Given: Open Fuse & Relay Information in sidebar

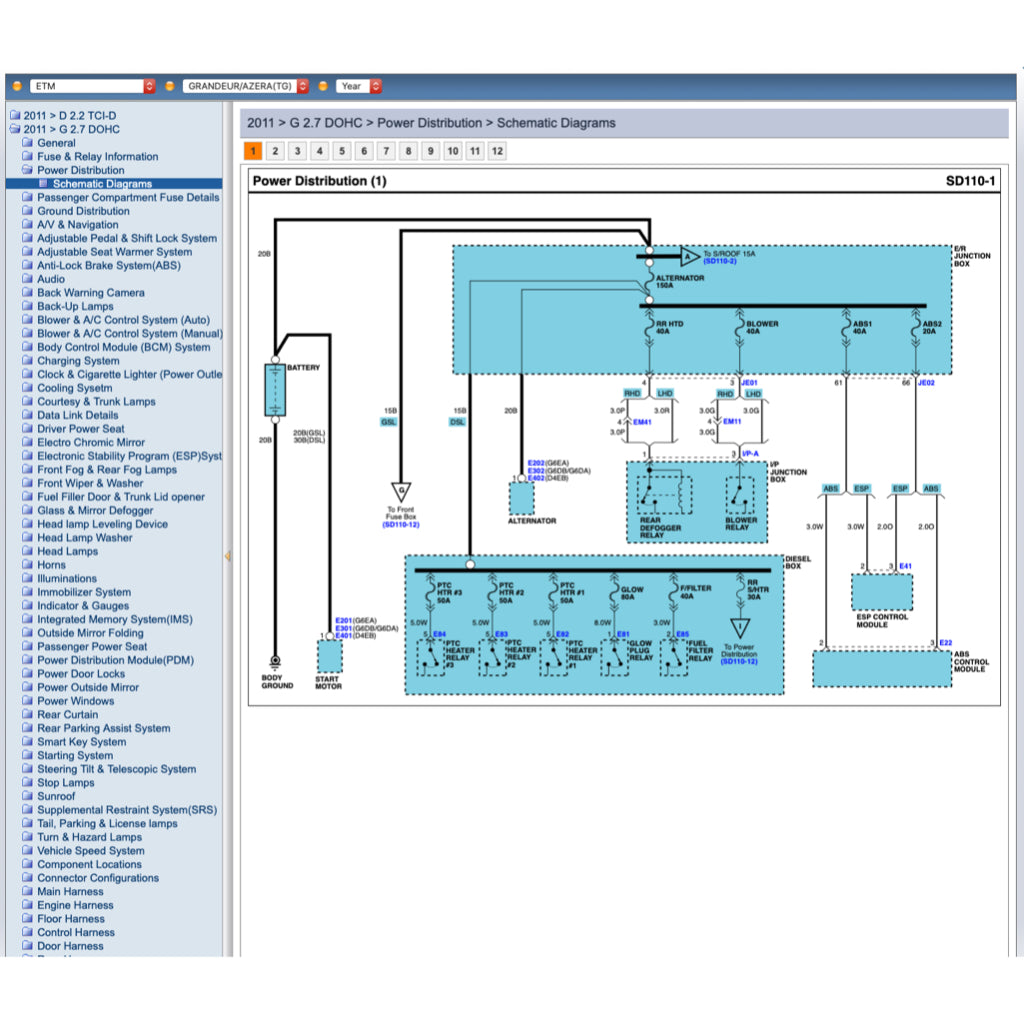Looking at the screenshot, I should tap(97, 156).
